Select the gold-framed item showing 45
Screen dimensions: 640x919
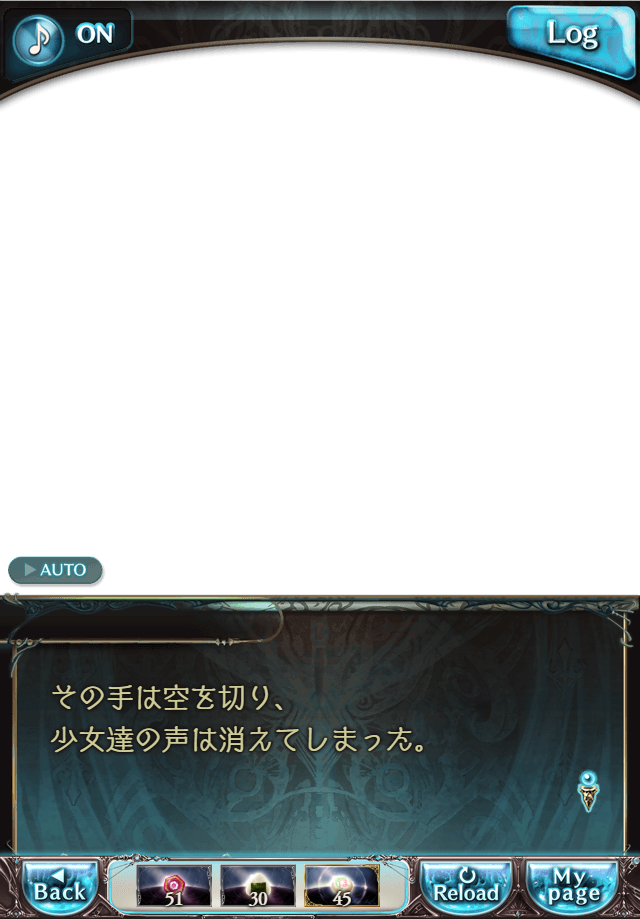342,886
